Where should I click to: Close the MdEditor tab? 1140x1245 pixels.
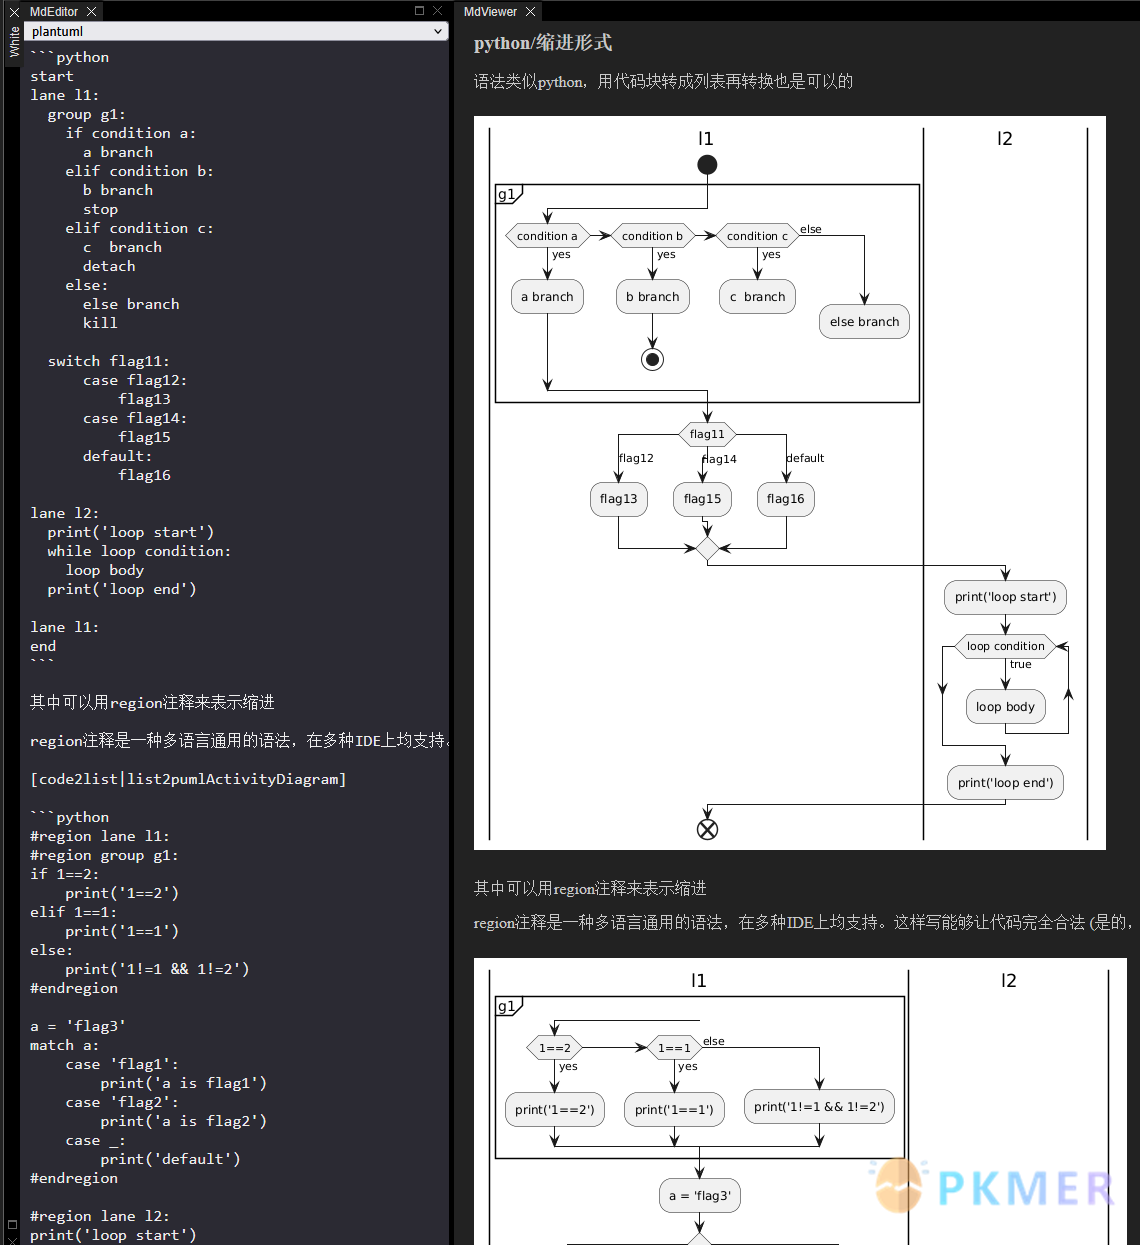[x=92, y=11]
